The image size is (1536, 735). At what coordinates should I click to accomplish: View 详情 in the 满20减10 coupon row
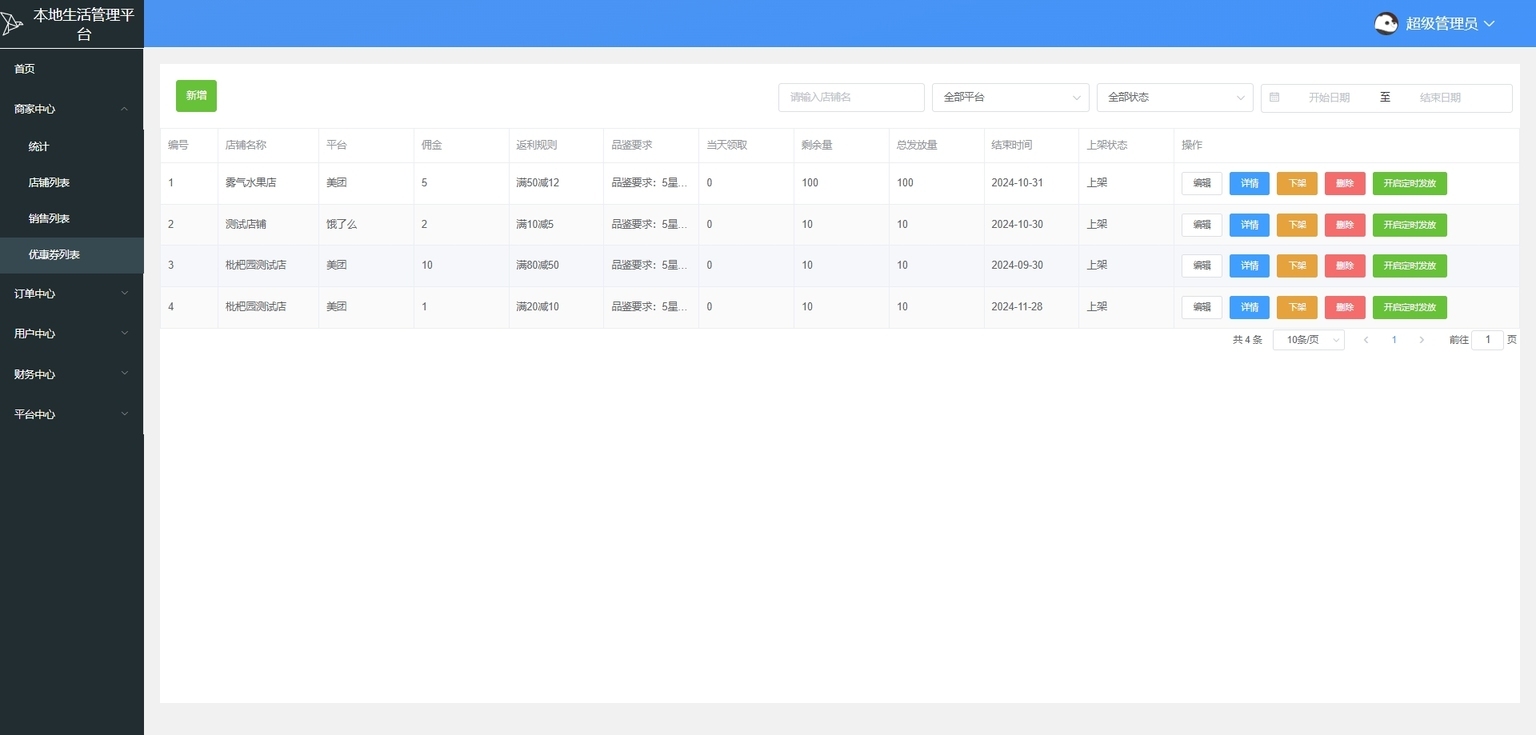pos(1249,307)
